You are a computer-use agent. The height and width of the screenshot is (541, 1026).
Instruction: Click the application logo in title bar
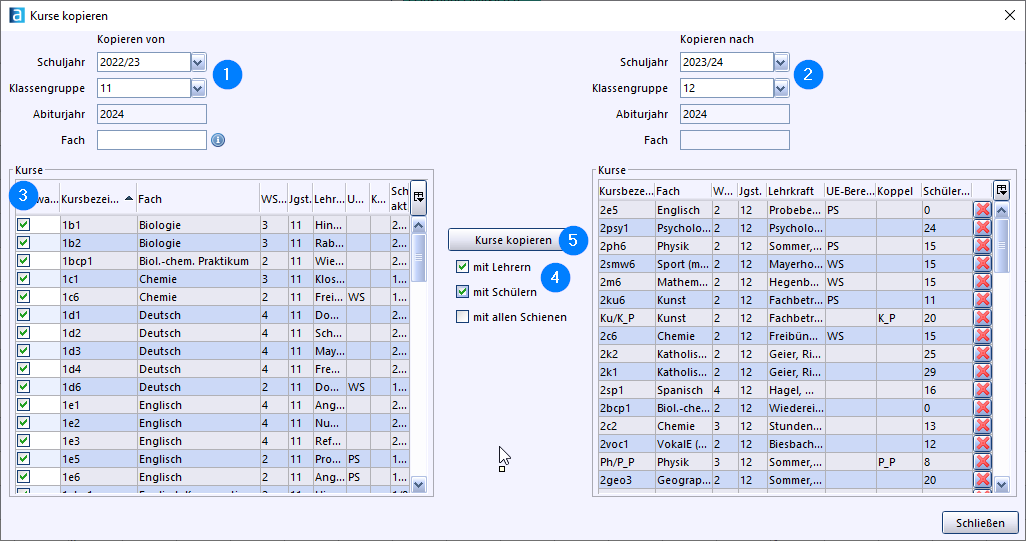16,15
